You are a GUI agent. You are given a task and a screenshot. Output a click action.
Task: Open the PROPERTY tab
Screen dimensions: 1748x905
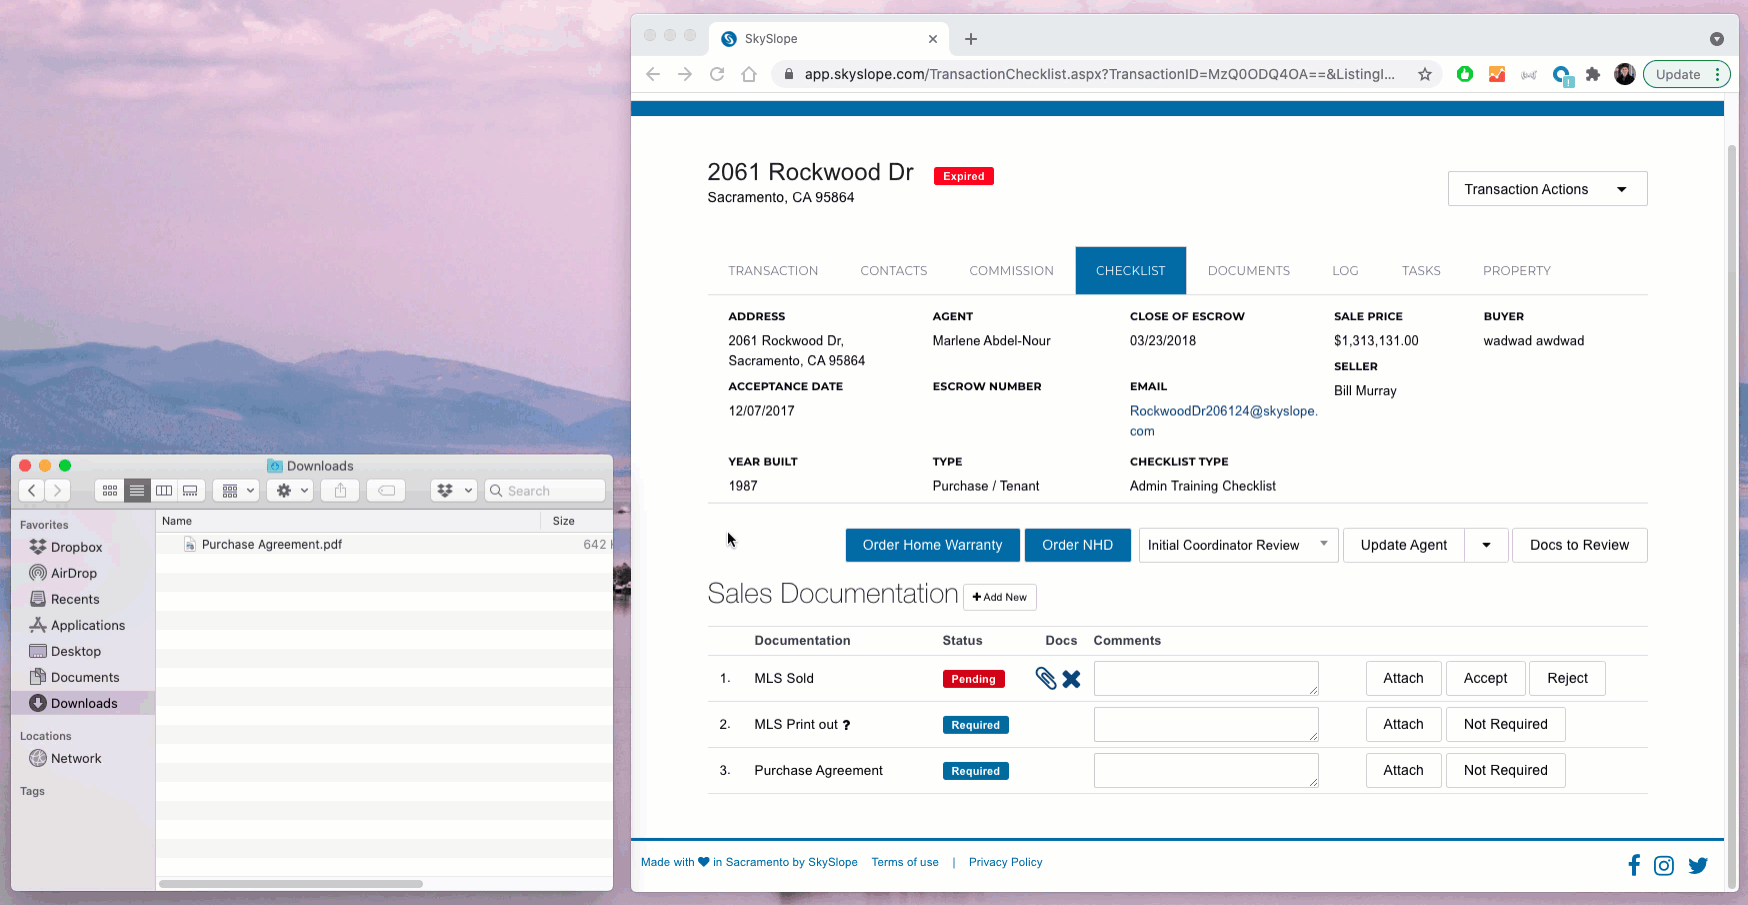(1517, 271)
